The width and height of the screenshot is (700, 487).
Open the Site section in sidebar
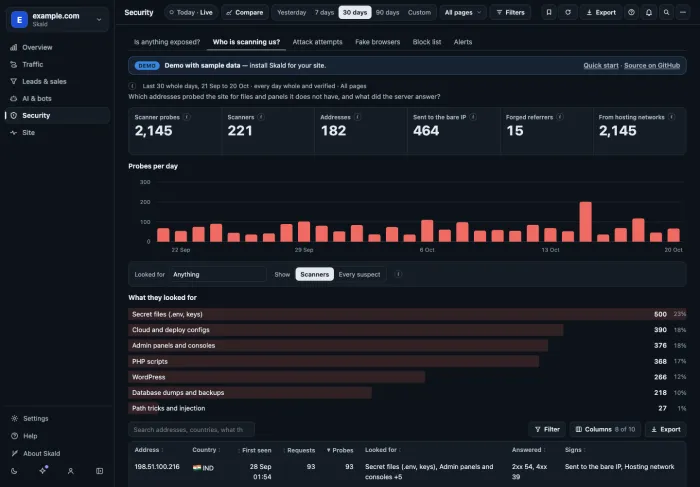[x=57, y=132]
